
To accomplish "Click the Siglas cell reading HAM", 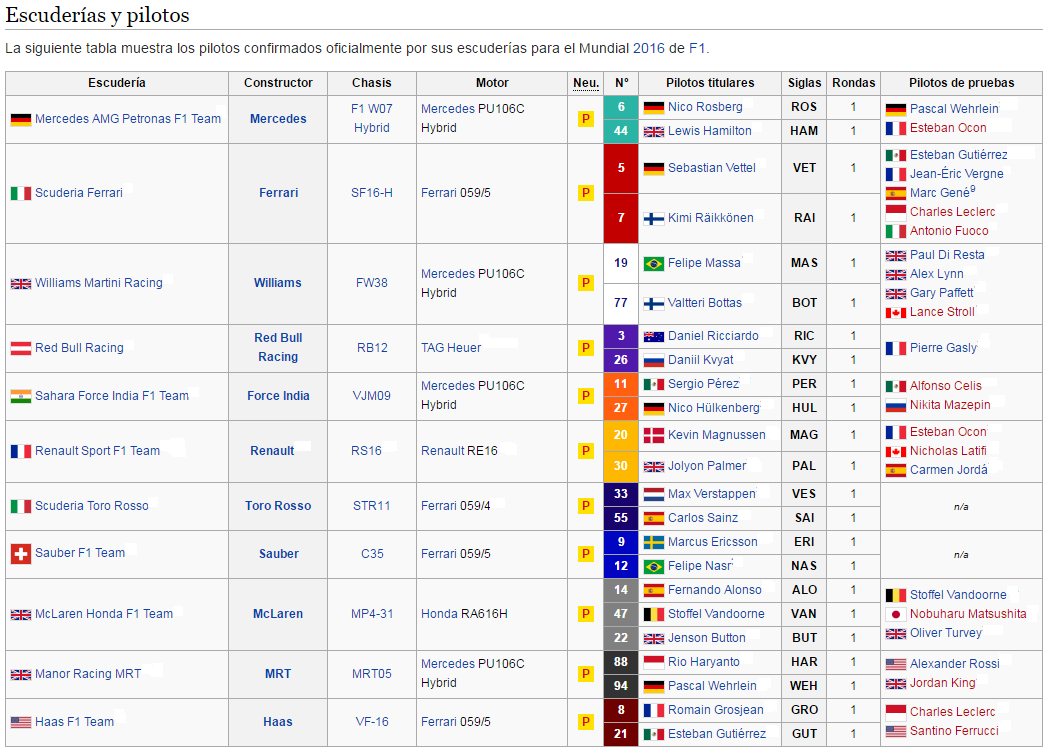I will pos(803,131).
